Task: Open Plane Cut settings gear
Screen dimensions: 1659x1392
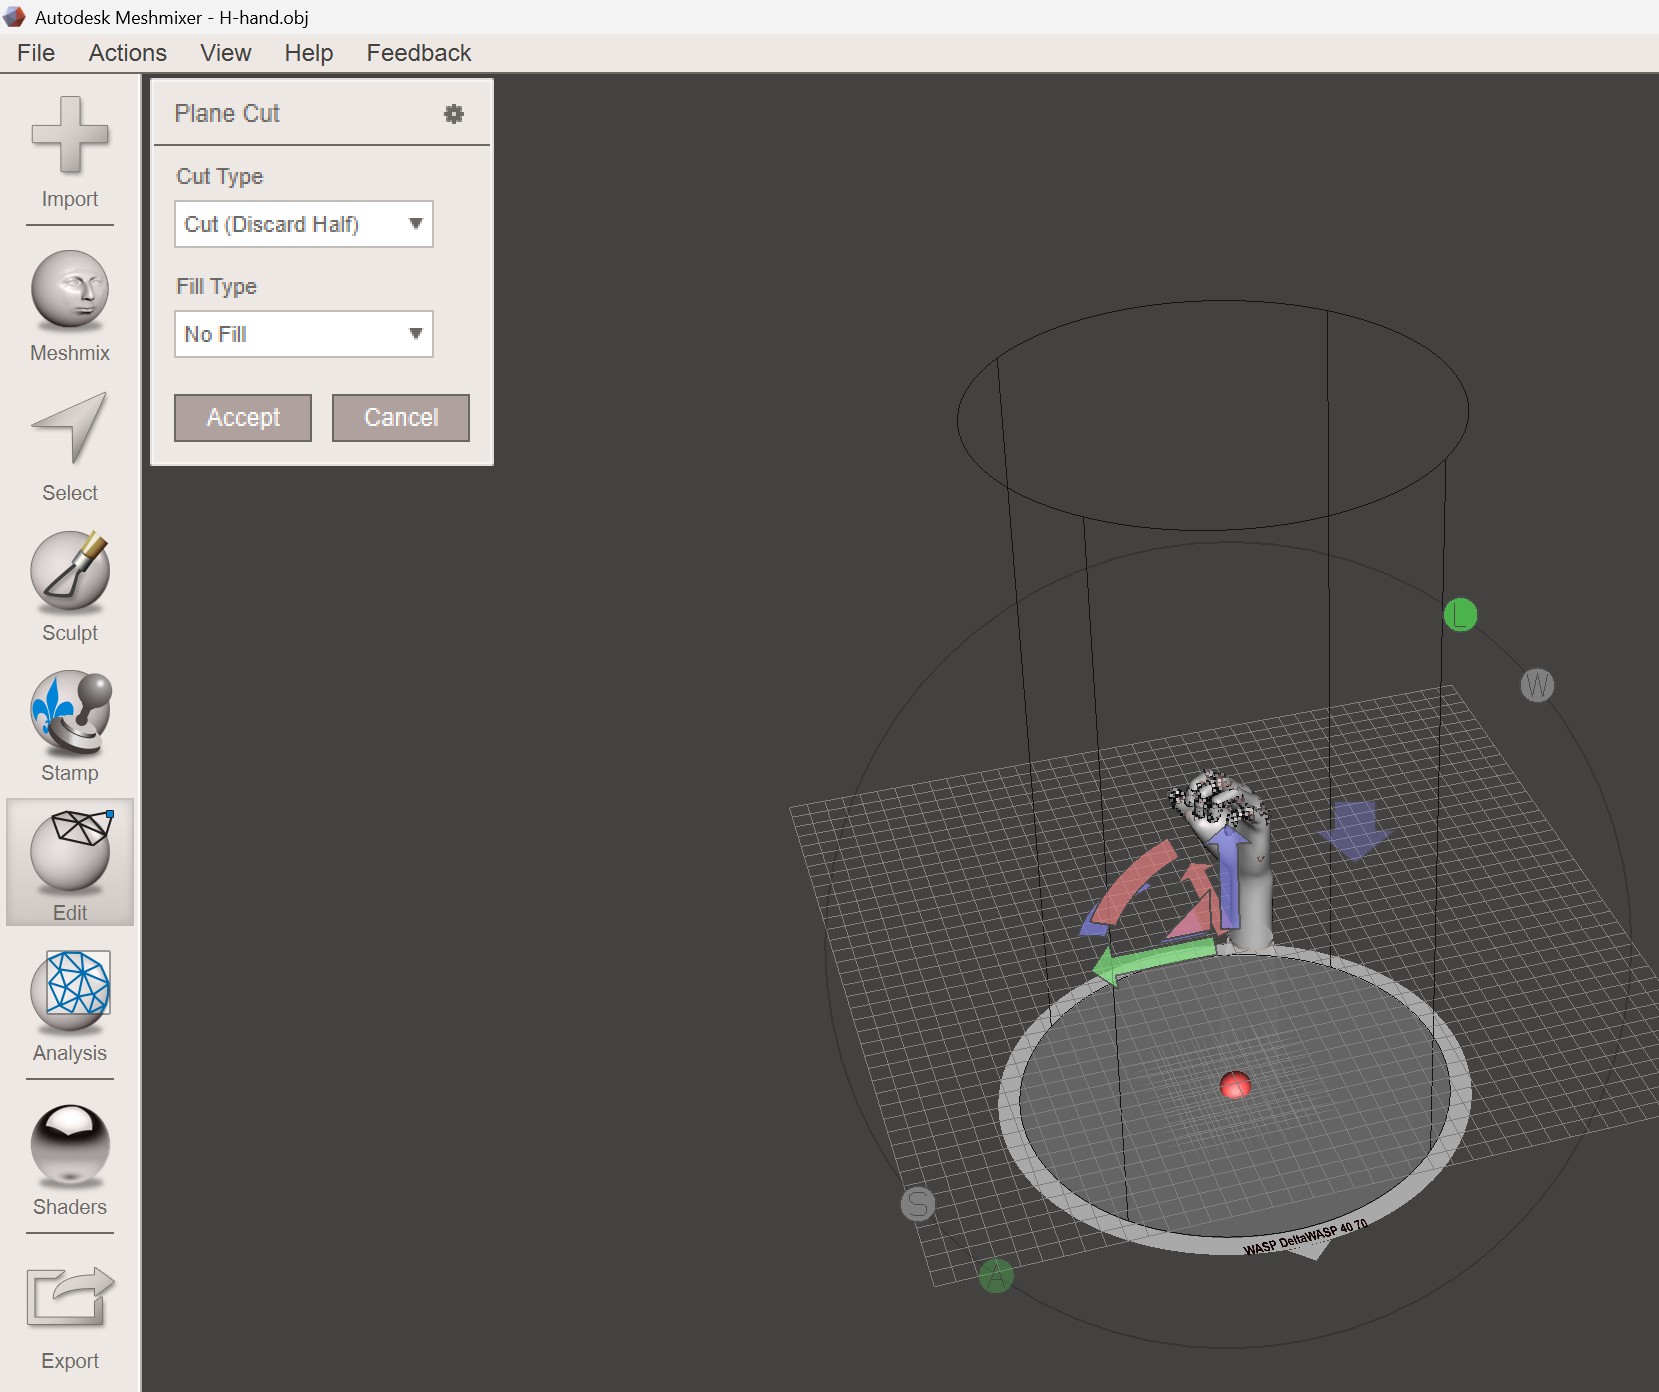Action: click(454, 114)
